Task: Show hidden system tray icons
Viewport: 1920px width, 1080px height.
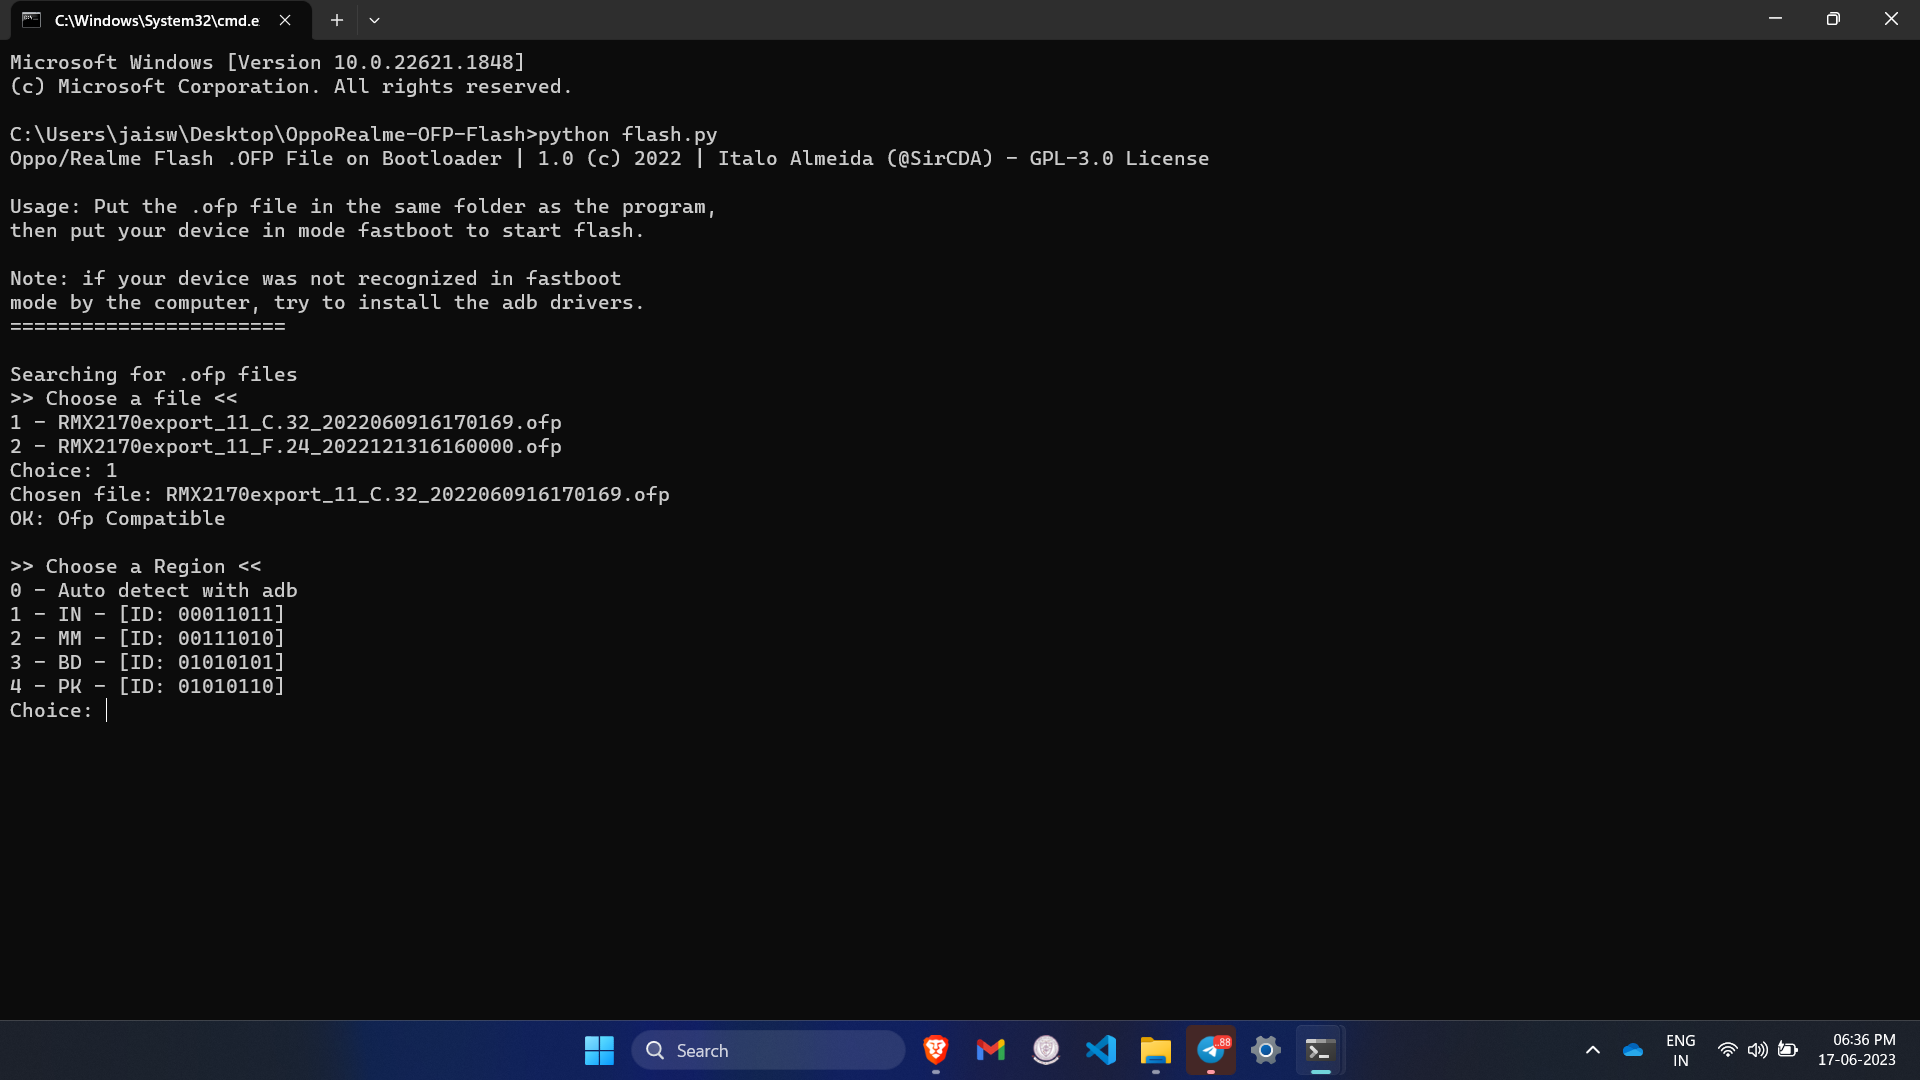Action: [x=1593, y=1050]
